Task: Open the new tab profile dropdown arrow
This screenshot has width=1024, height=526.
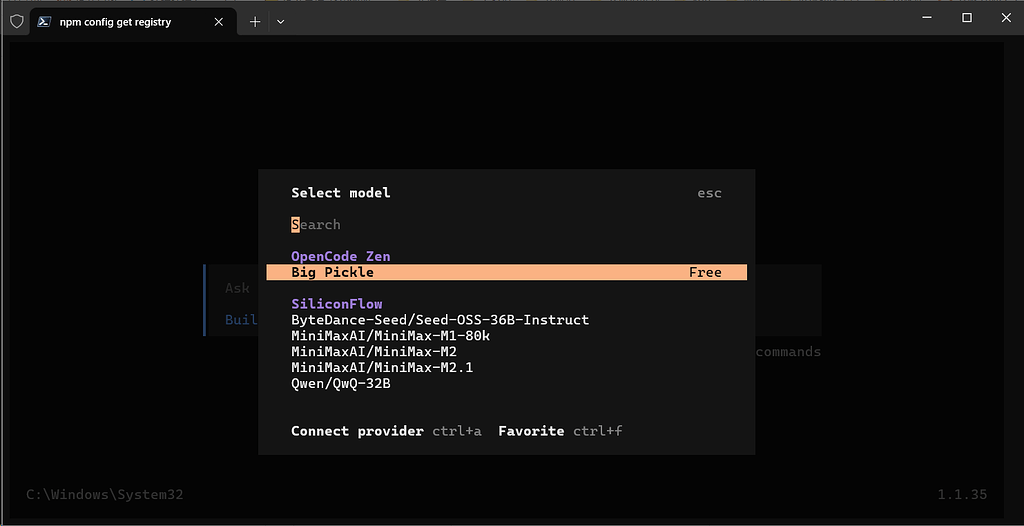Action: (281, 22)
